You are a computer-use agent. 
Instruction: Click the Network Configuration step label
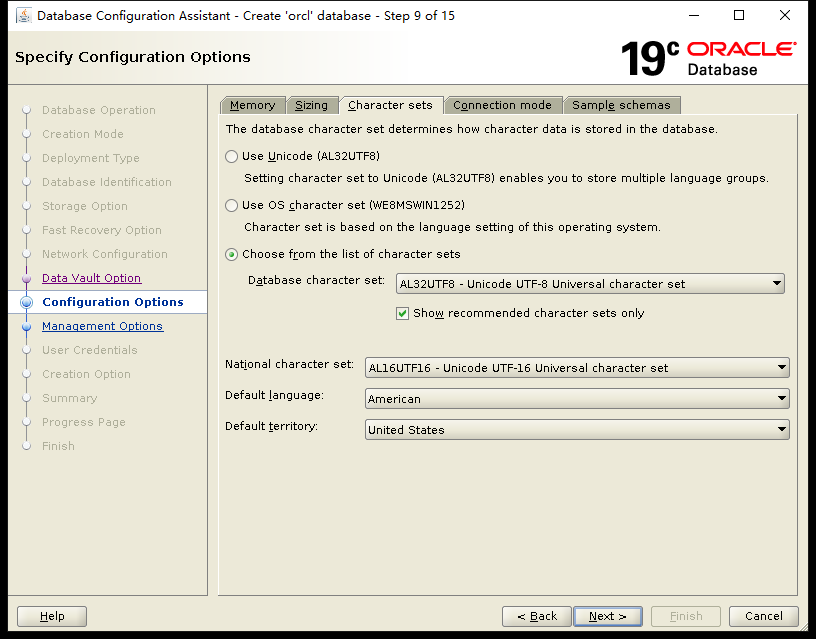pyautogui.click(x=105, y=254)
